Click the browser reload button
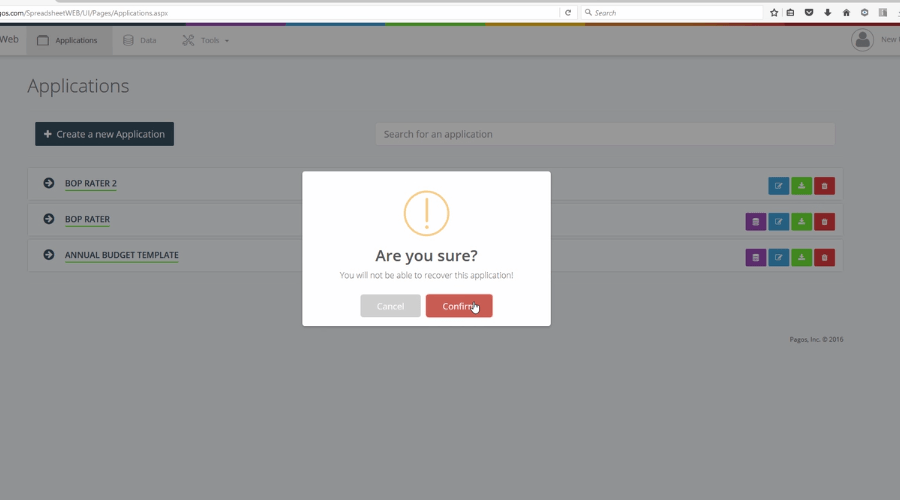The width and height of the screenshot is (900, 500). tap(568, 13)
